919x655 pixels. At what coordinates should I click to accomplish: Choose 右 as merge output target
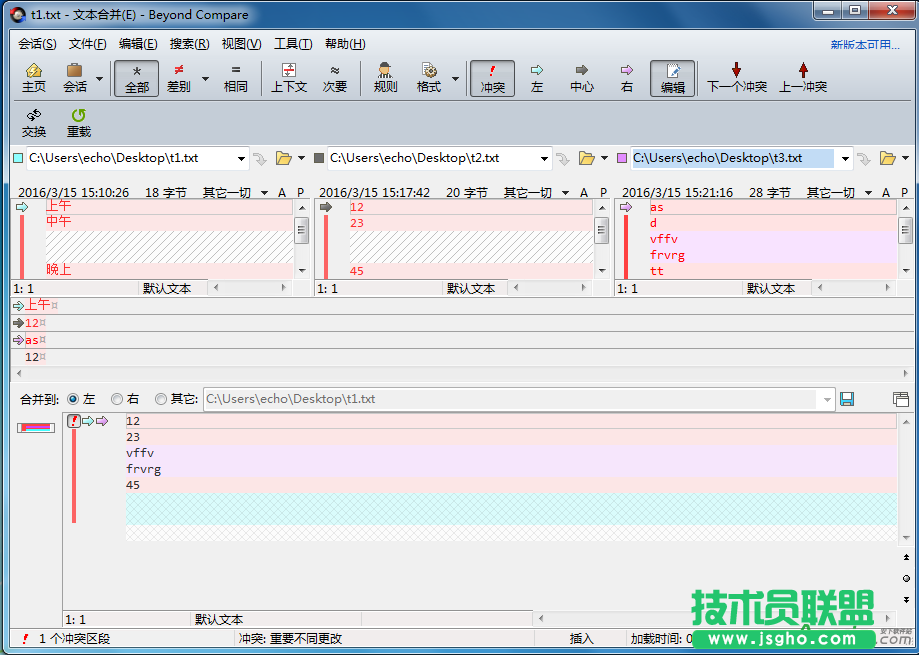pyautogui.click(x=116, y=399)
